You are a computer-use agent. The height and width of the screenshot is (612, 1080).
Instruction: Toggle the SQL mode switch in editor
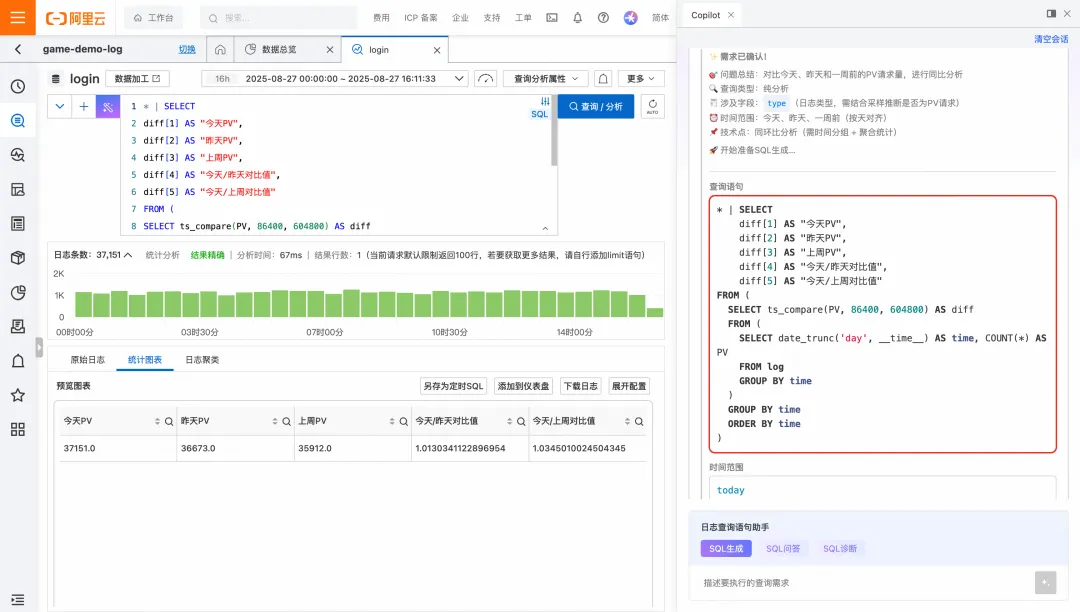[539, 107]
